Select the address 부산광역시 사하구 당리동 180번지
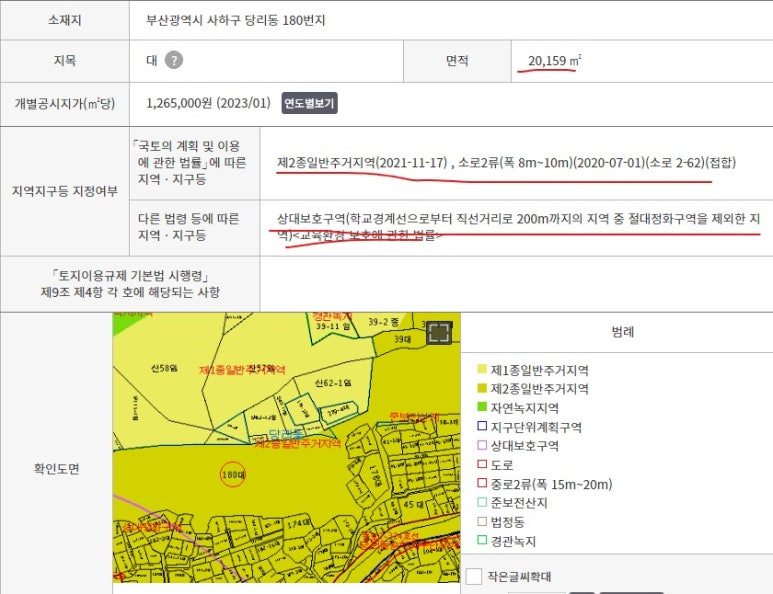The height and width of the screenshot is (594, 773). tap(236, 20)
